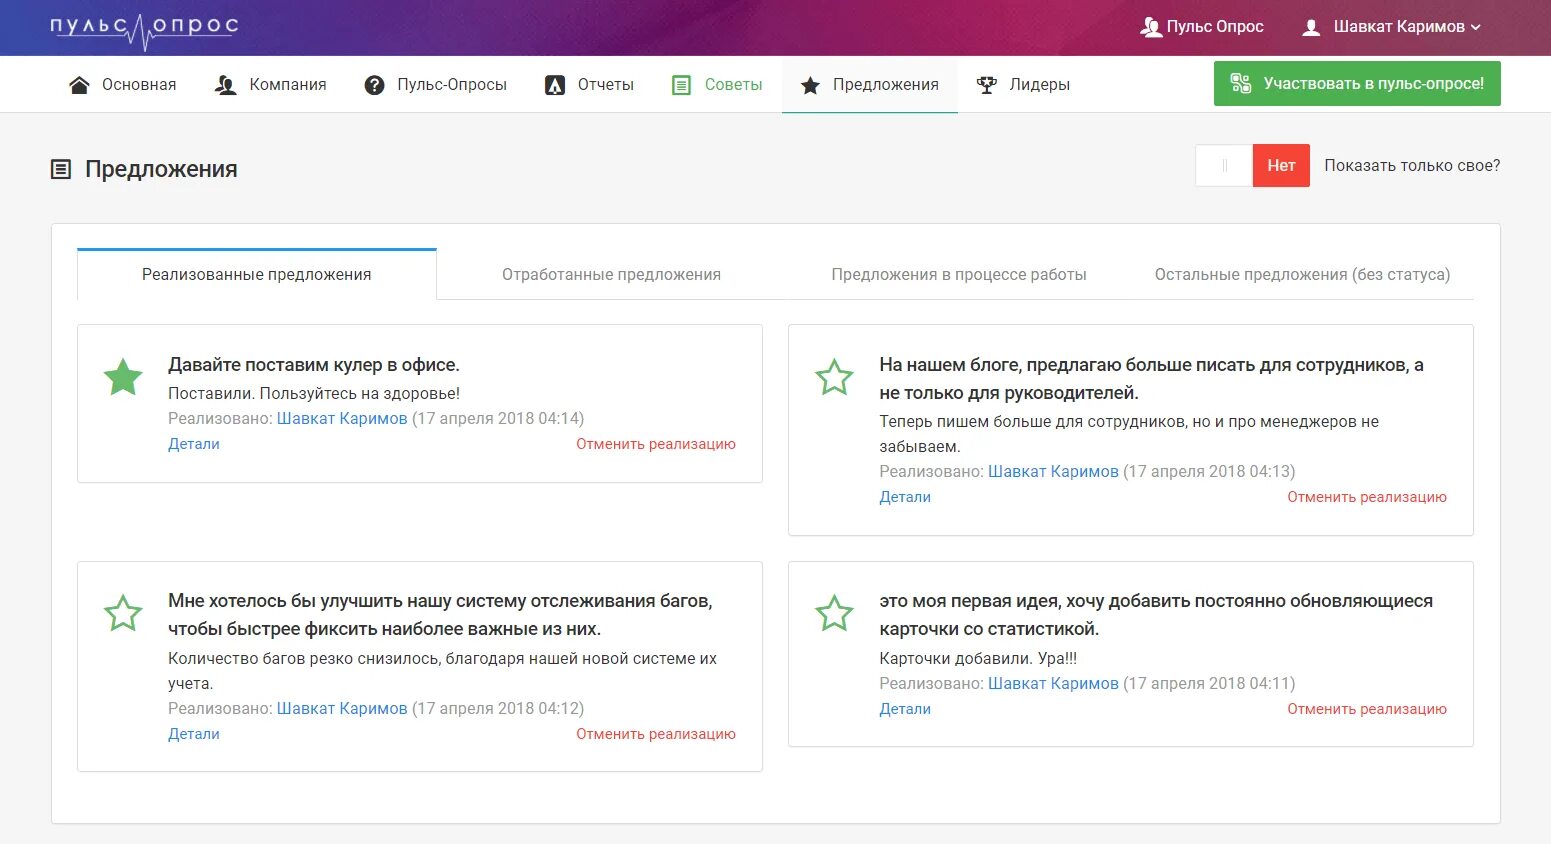
Task: Toggle the Нет switch for own suggestions
Action: (x=1252, y=166)
